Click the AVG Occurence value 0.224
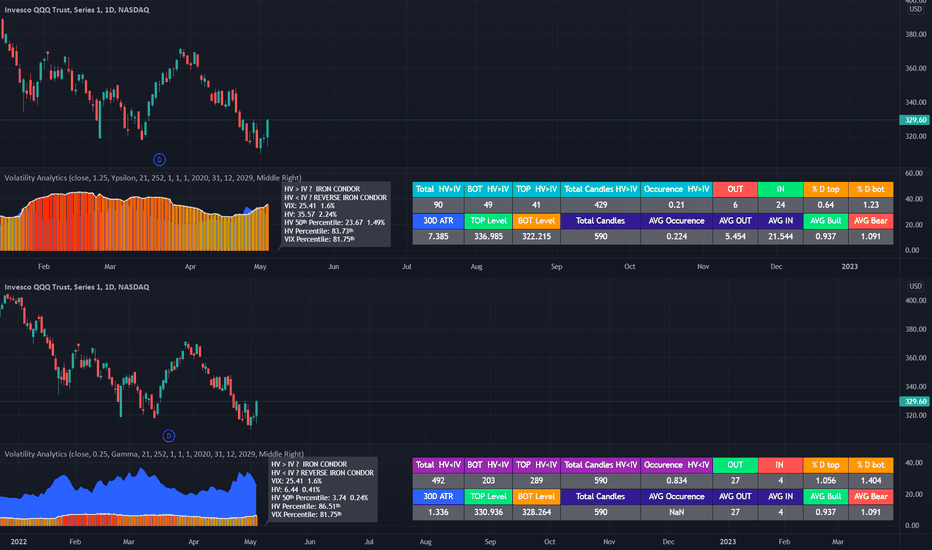Screen dimensions: 932x550 tap(676, 236)
